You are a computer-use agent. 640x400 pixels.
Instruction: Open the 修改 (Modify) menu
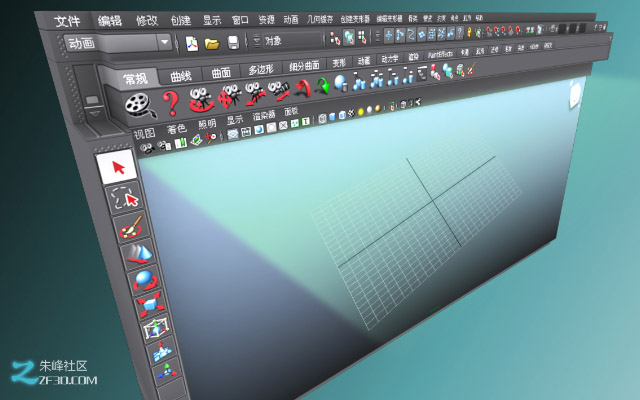point(147,20)
